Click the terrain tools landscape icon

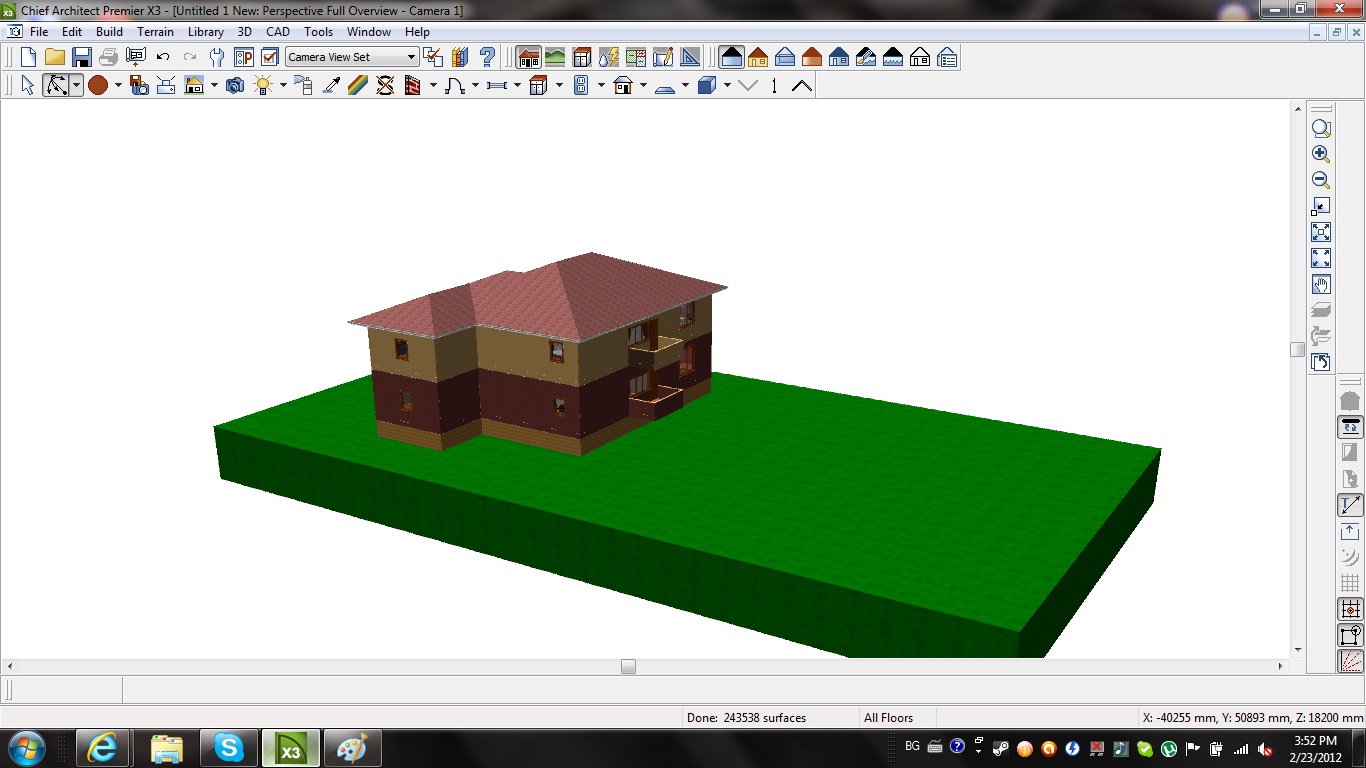pos(555,57)
